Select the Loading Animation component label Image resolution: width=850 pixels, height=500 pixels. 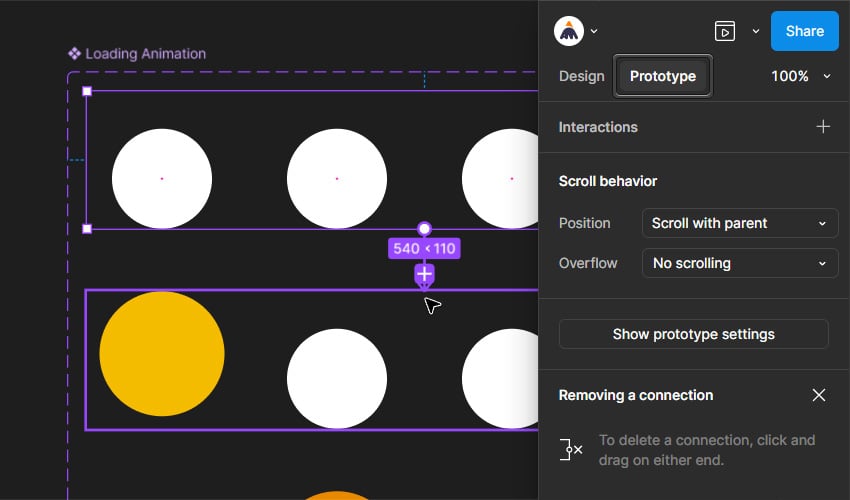point(145,54)
